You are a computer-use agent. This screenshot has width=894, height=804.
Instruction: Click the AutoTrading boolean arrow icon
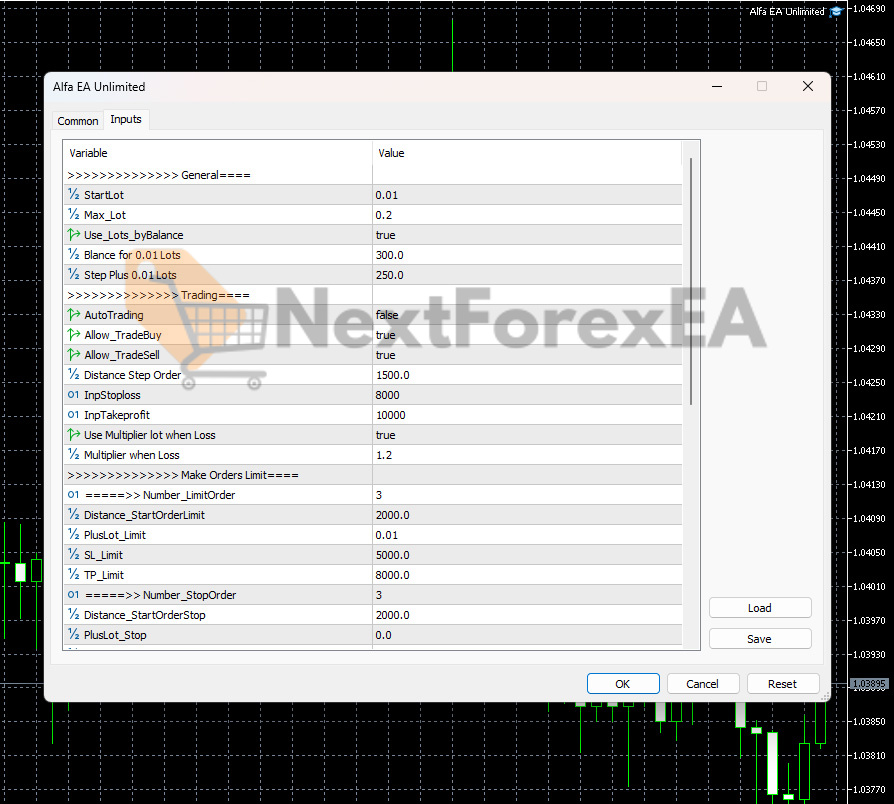click(74, 315)
